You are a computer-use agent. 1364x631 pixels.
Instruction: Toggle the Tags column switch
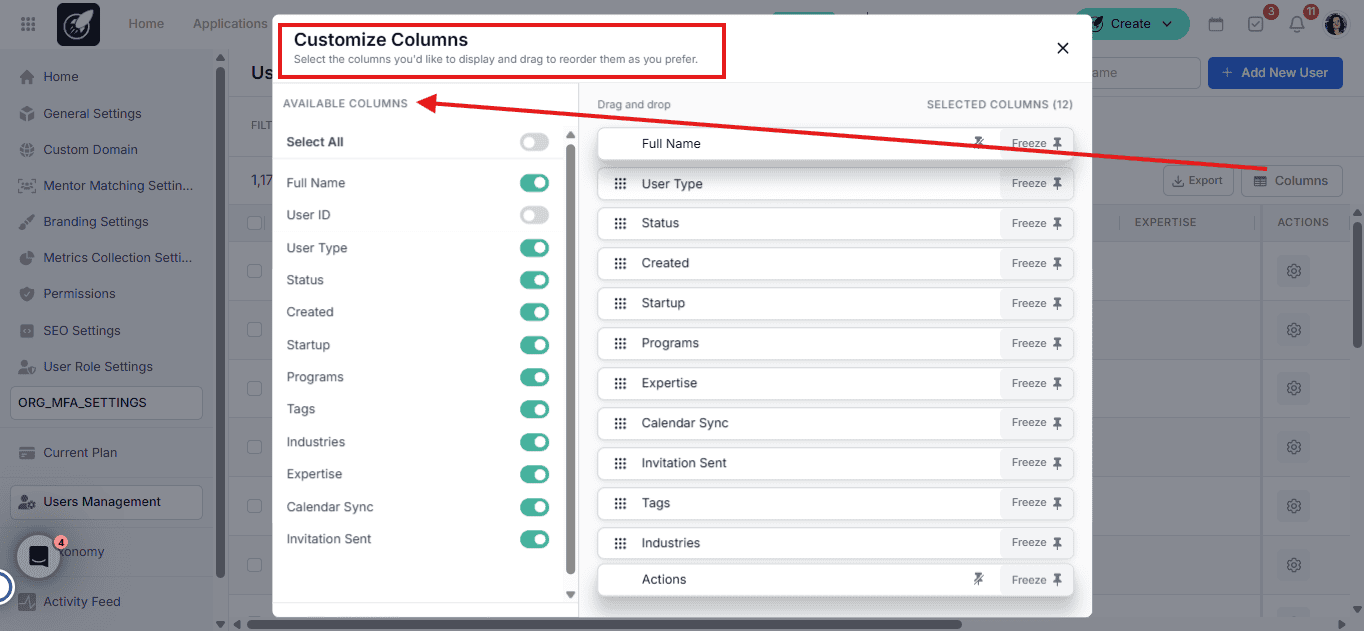pyautogui.click(x=534, y=409)
